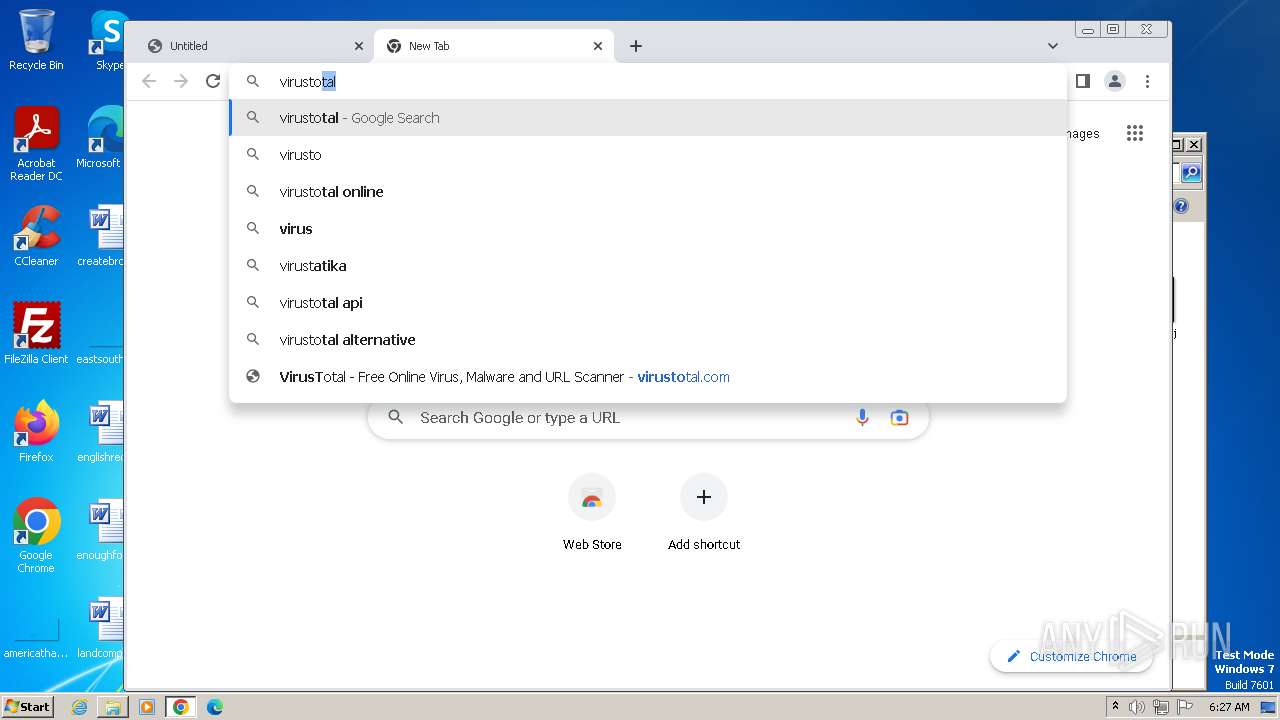Open a new tab with plus button
1280x720 pixels.
click(x=636, y=46)
